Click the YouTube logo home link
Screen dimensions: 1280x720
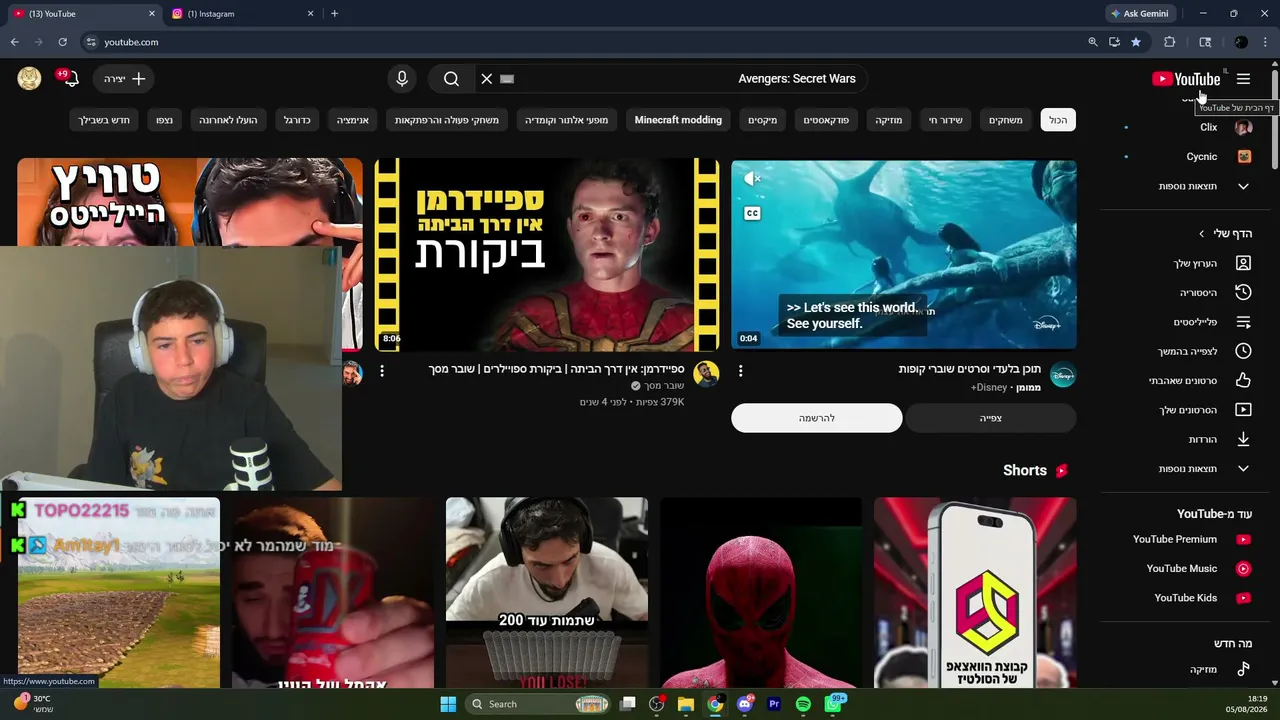click(1186, 79)
